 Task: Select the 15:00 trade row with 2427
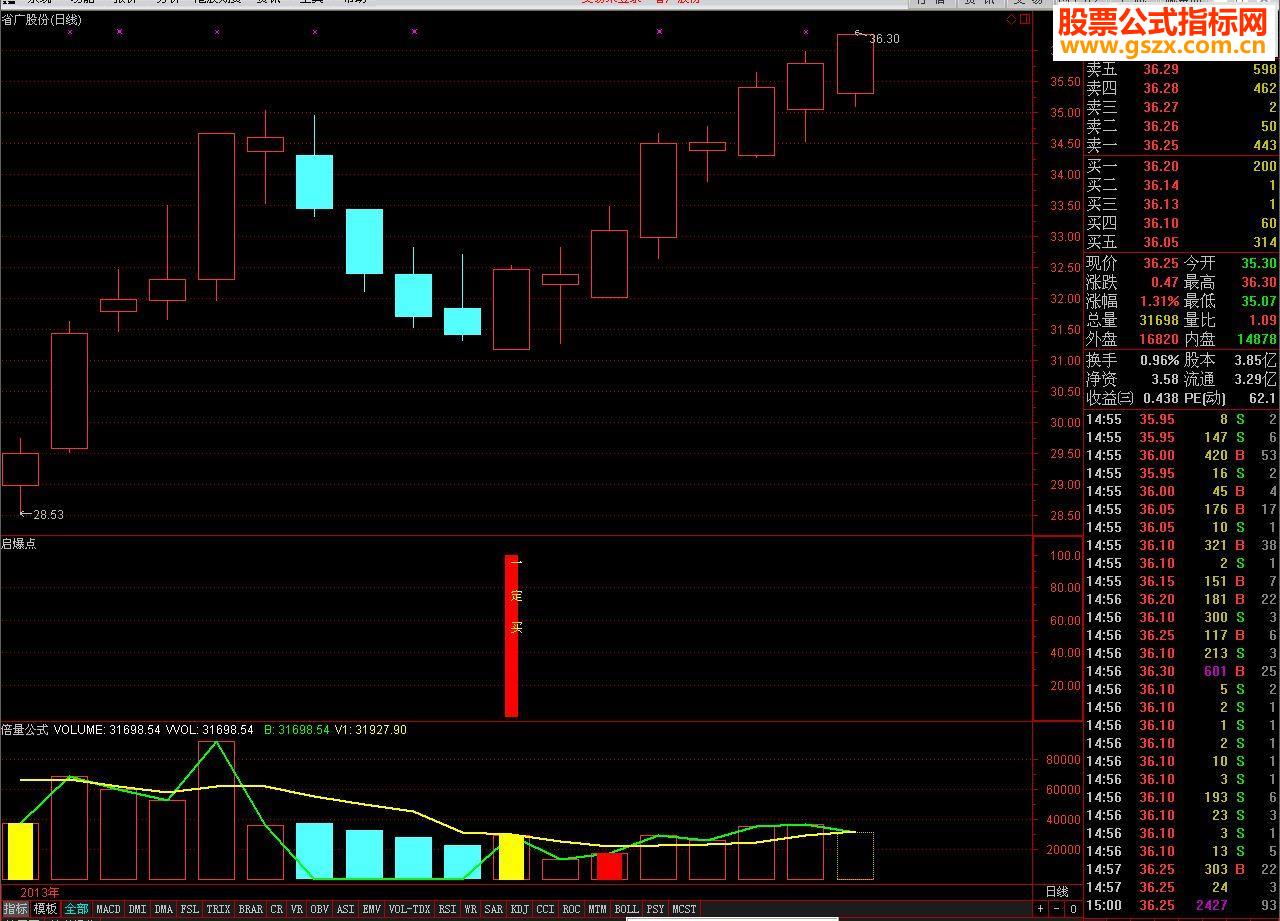1181,905
